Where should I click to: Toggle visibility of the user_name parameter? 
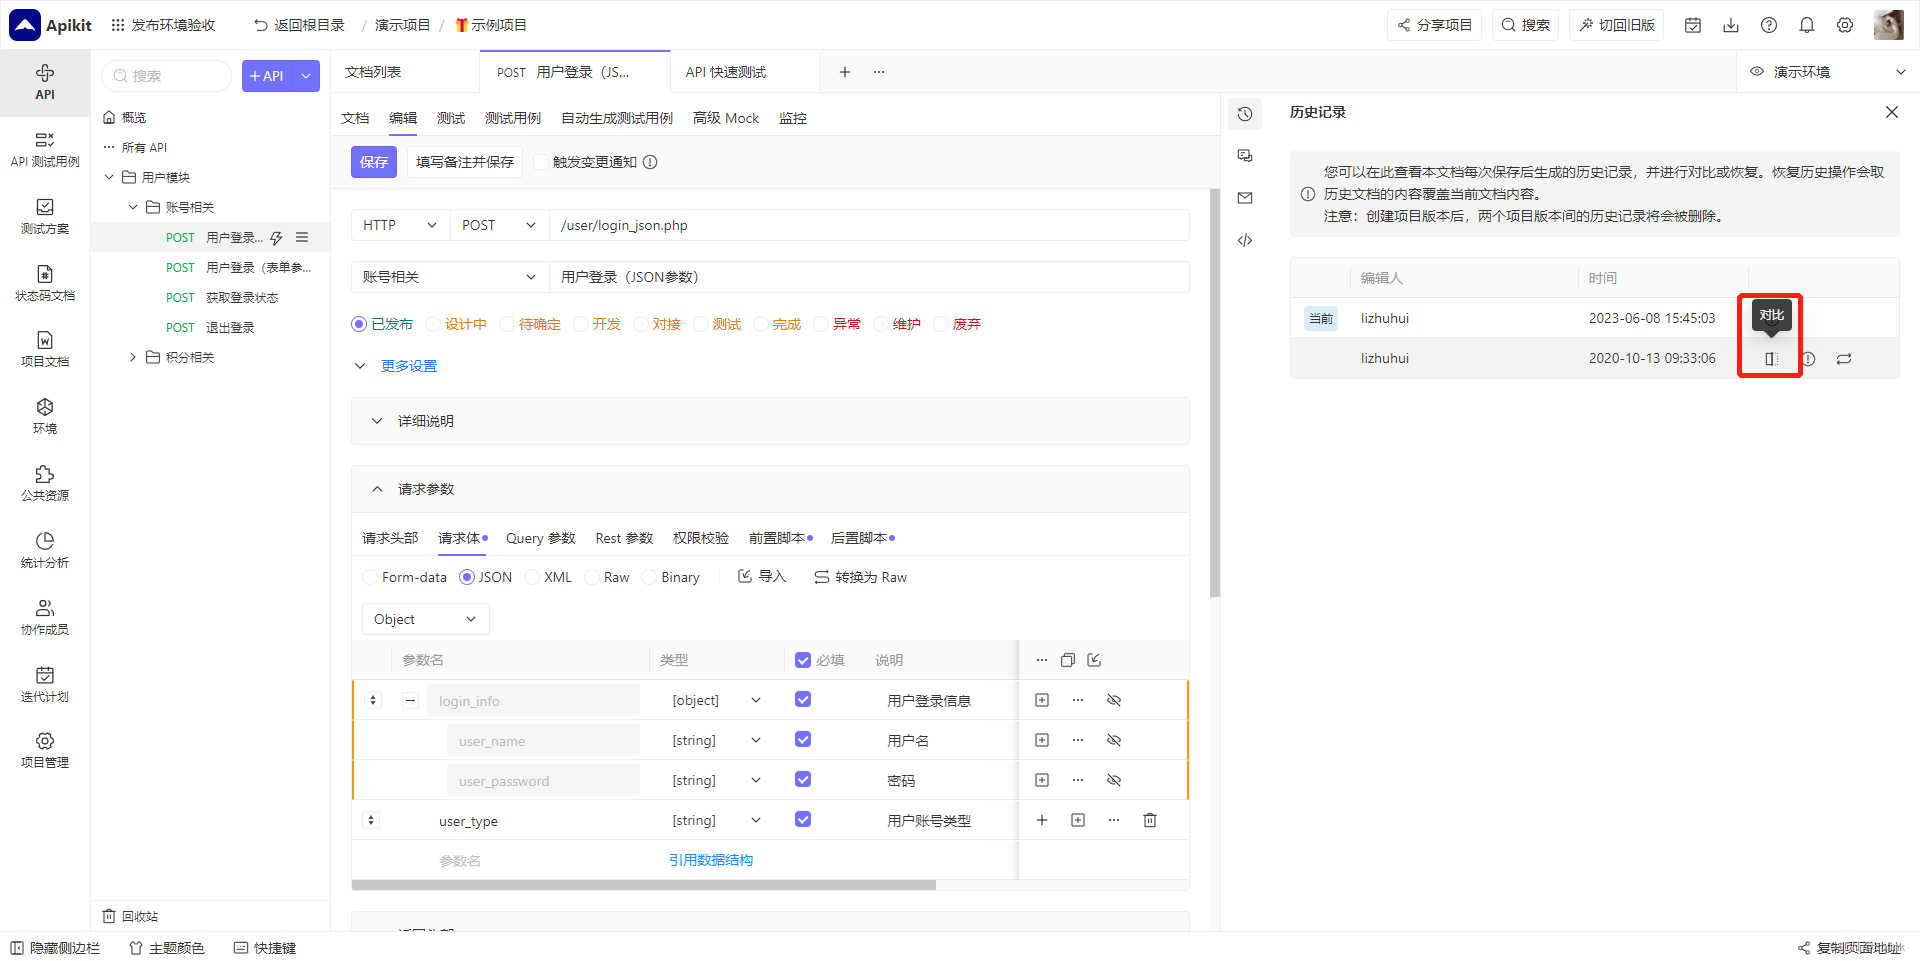click(1114, 740)
